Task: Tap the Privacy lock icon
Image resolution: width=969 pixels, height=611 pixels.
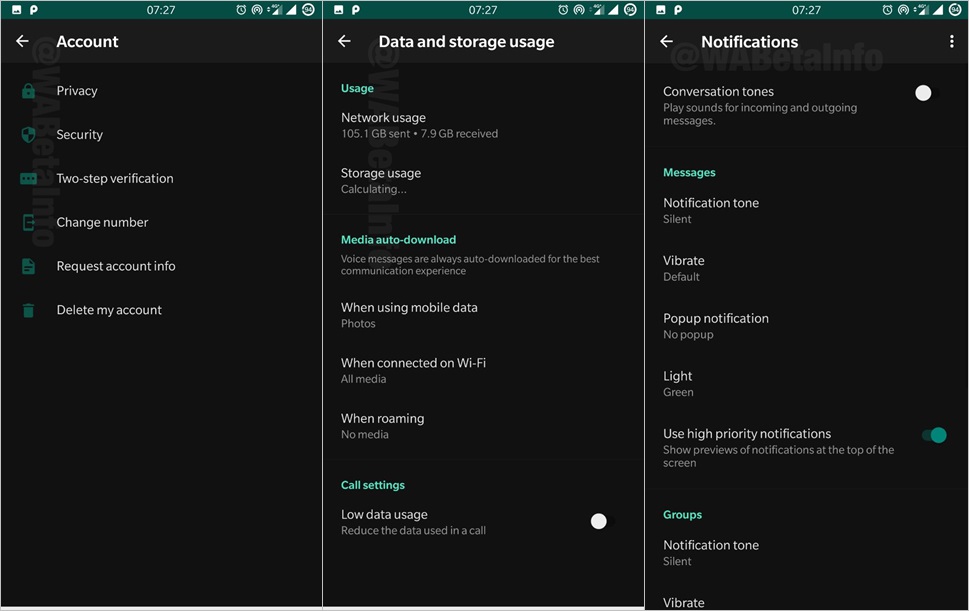Action: (28, 91)
